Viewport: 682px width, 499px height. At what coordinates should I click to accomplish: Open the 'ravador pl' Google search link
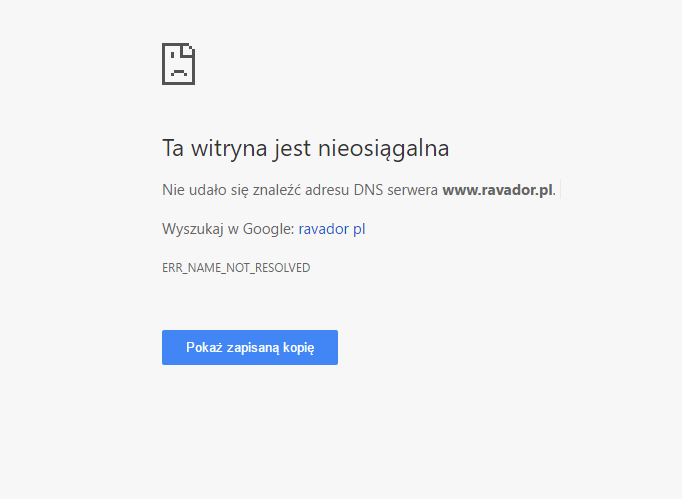click(x=332, y=229)
